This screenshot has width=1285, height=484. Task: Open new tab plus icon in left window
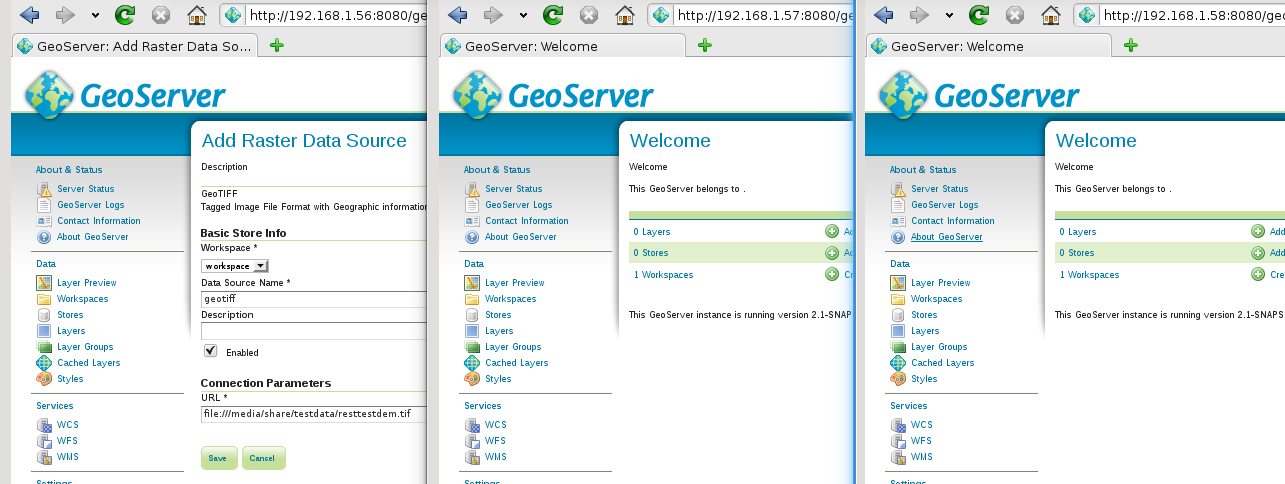coord(277,46)
